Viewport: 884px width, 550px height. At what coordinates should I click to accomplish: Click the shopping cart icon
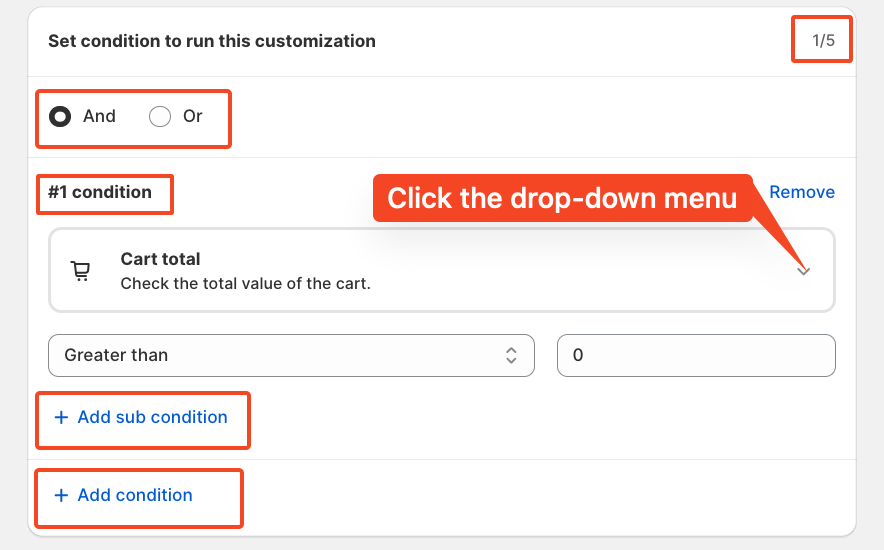click(80, 271)
